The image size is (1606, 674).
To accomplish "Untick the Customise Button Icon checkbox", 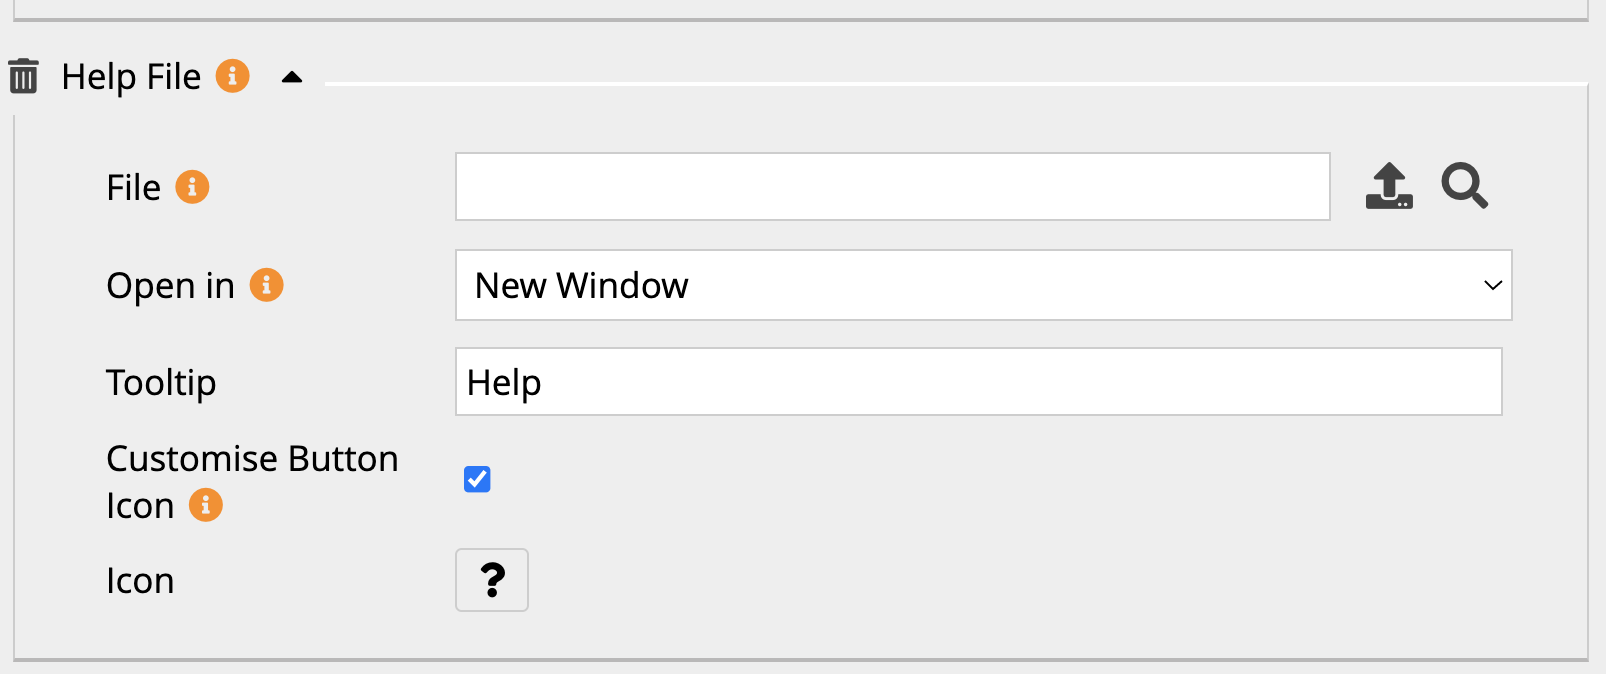I will (477, 480).
